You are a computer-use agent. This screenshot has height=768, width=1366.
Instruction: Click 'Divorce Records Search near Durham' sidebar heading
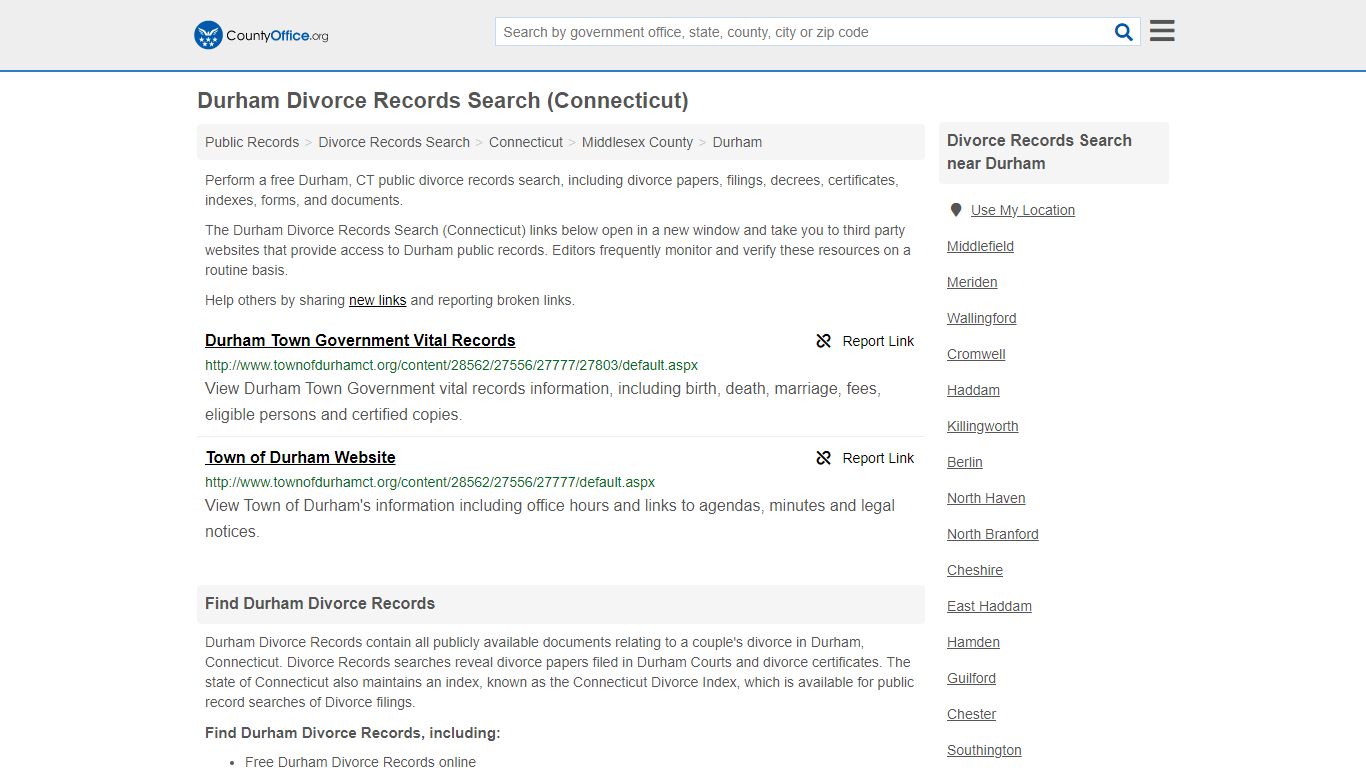coord(1039,152)
